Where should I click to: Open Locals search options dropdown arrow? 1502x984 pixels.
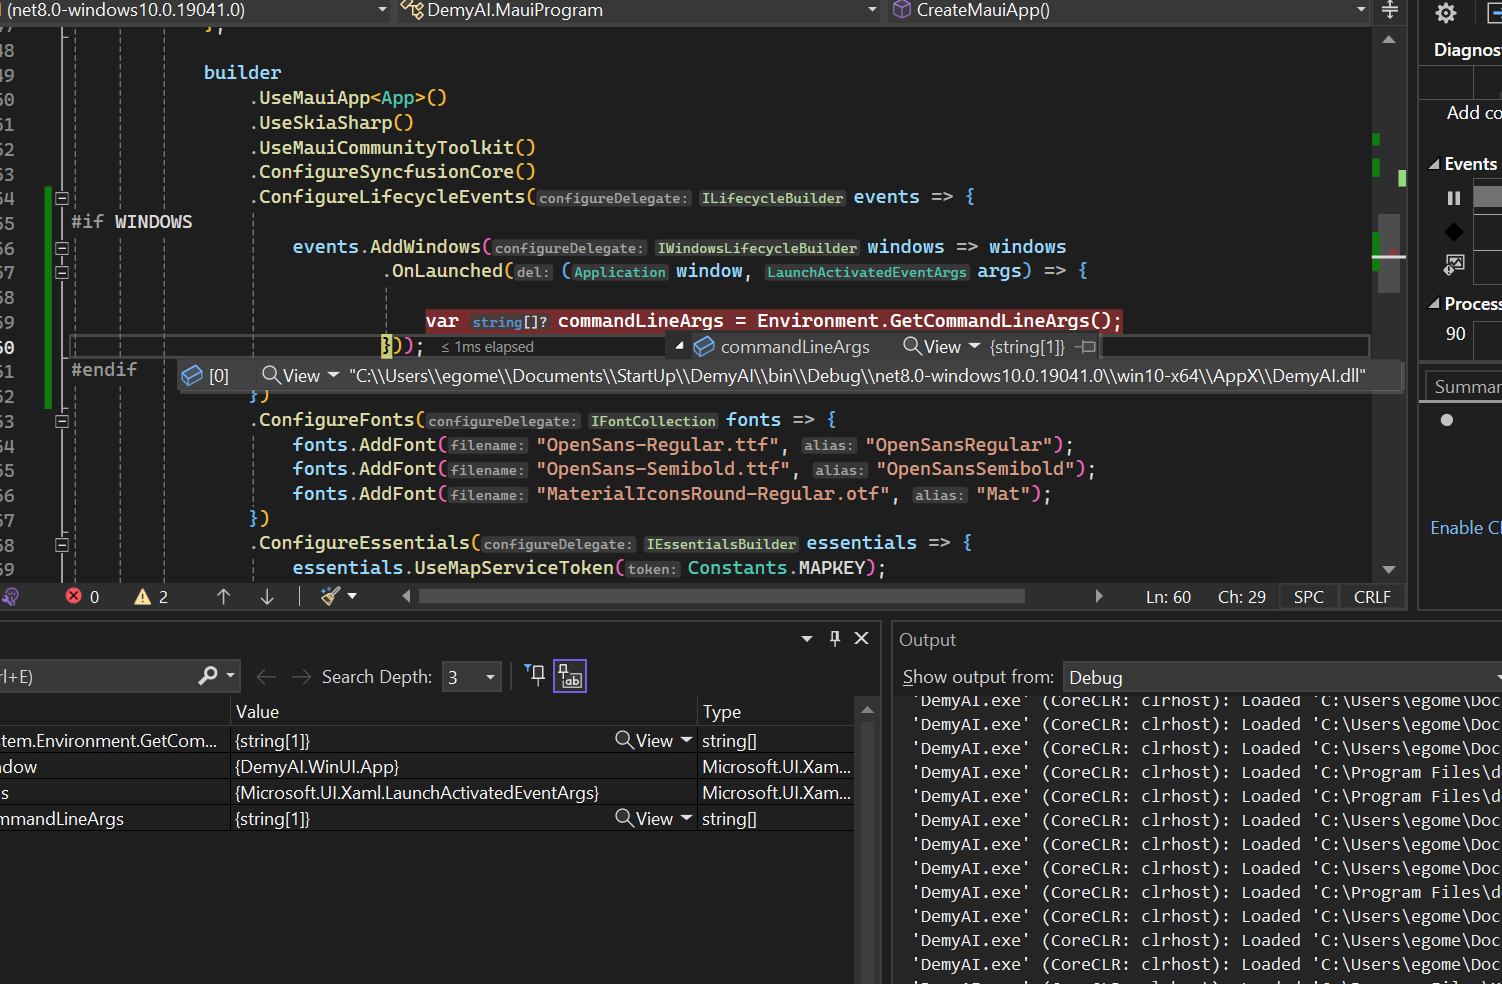pyautogui.click(x=231, y=676)
